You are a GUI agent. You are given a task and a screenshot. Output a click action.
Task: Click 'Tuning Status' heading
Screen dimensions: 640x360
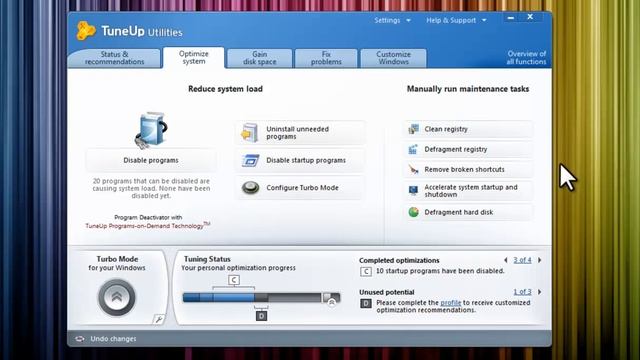(207, 259)
